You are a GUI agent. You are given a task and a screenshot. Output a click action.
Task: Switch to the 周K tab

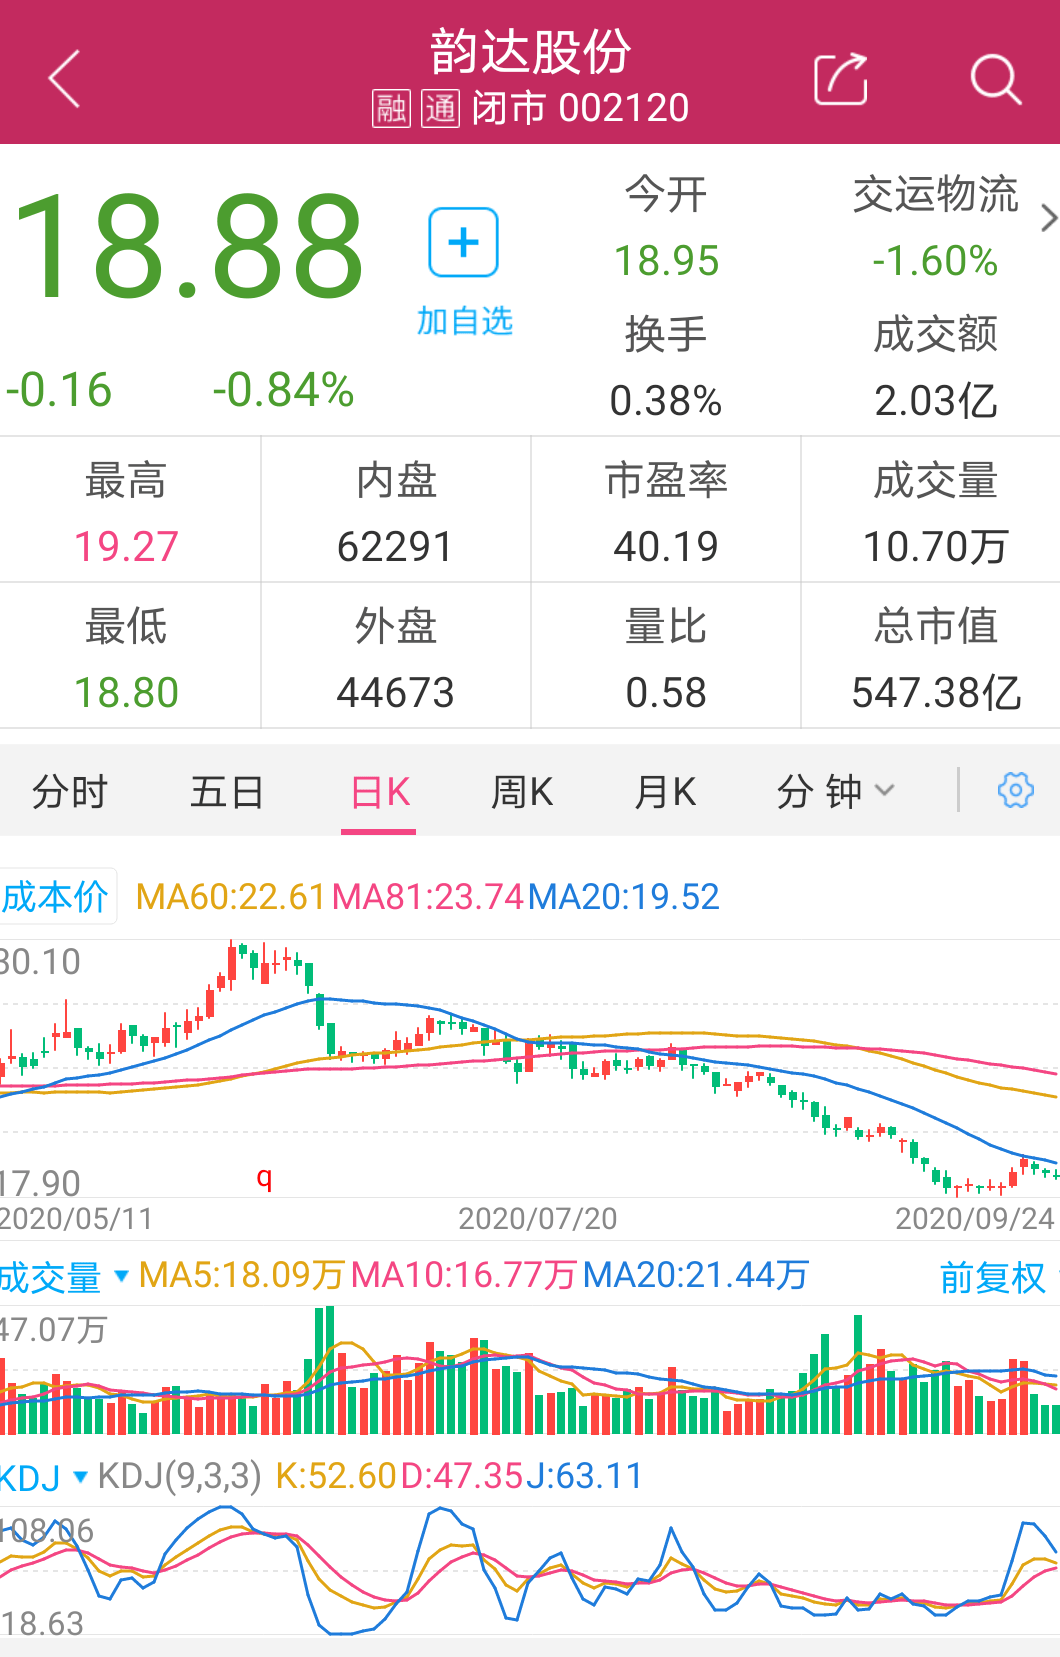pos(522,791)
